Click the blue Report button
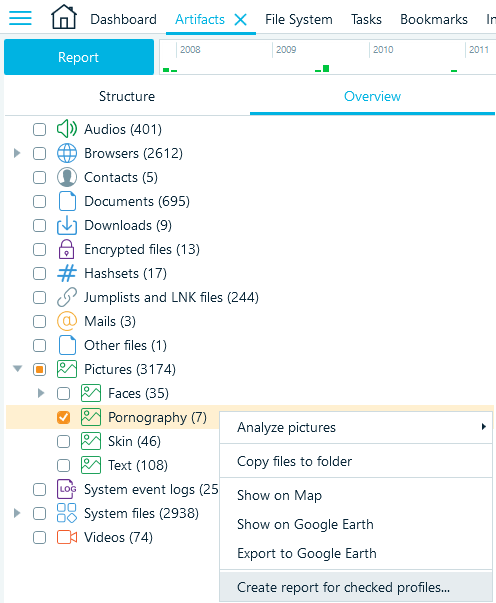This screenshot has width=496, height=603. point(79,57)
